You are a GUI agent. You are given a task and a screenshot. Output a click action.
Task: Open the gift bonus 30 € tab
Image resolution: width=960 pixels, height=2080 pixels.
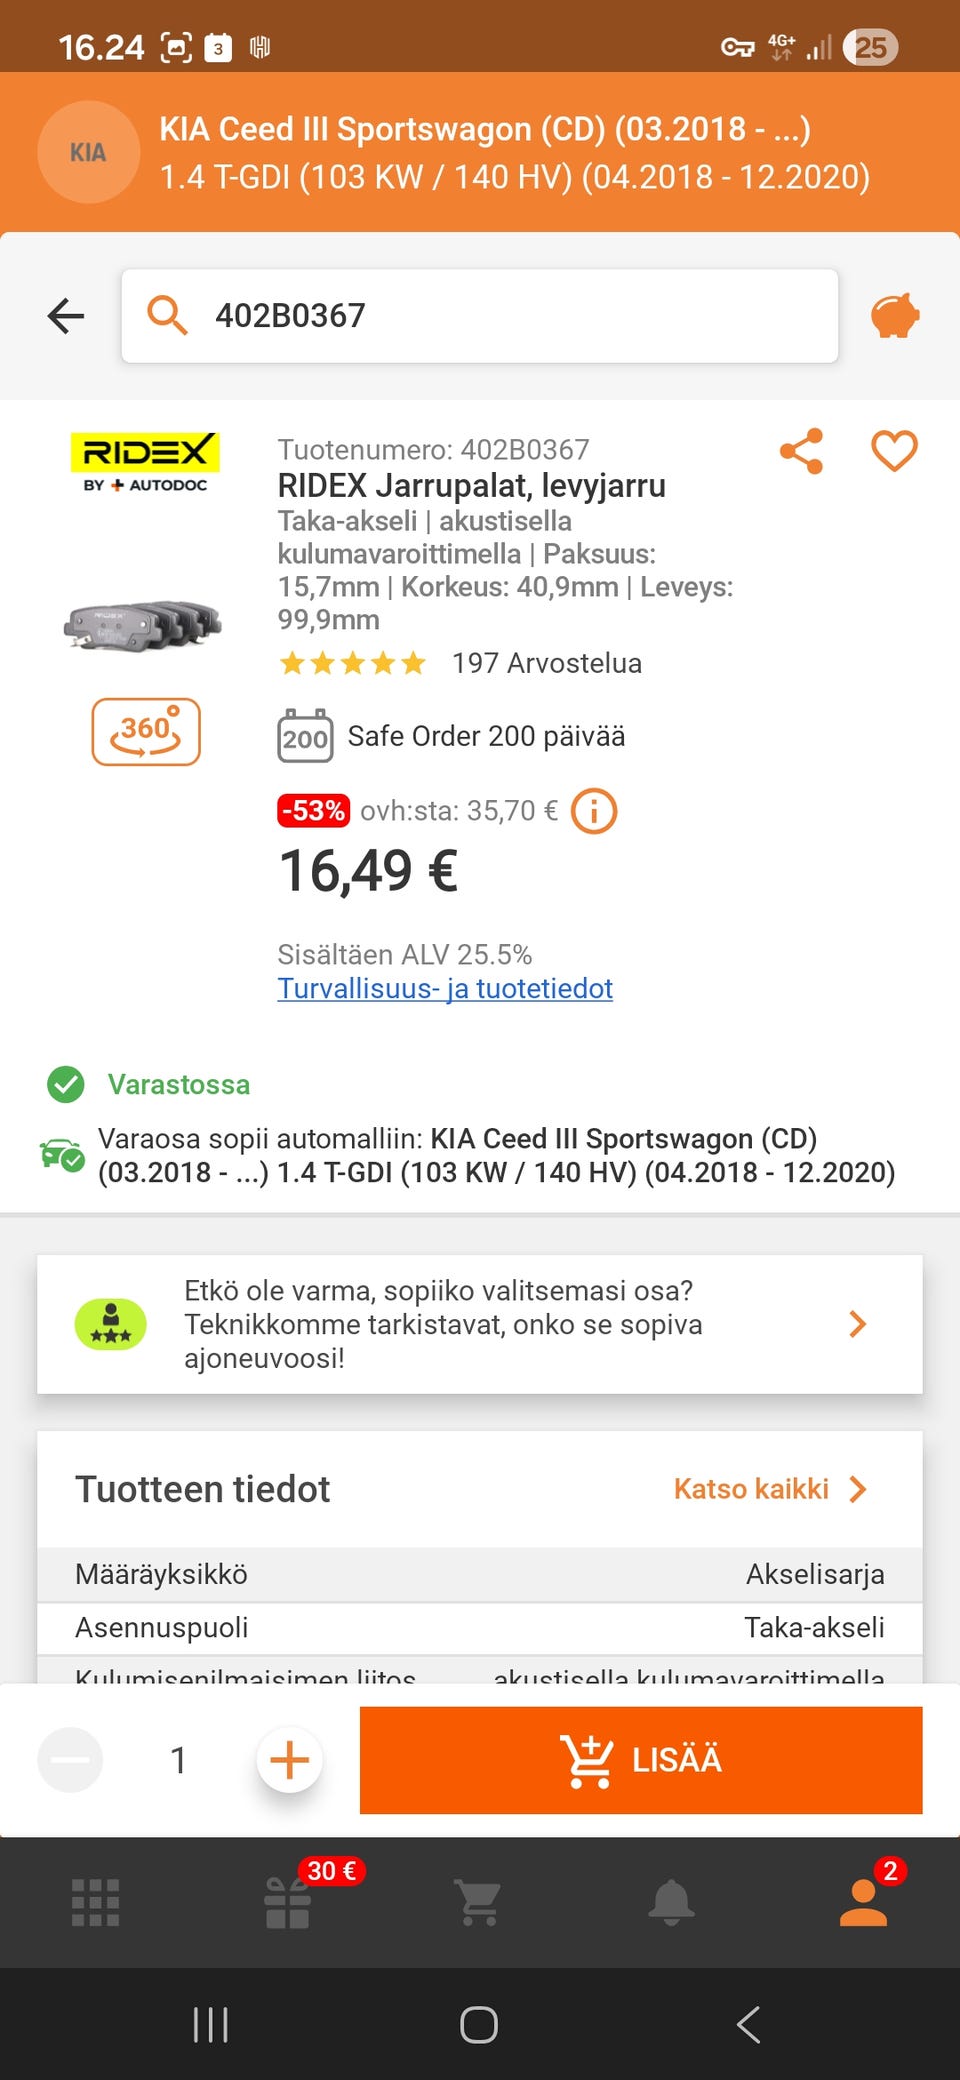(288, 1902)
